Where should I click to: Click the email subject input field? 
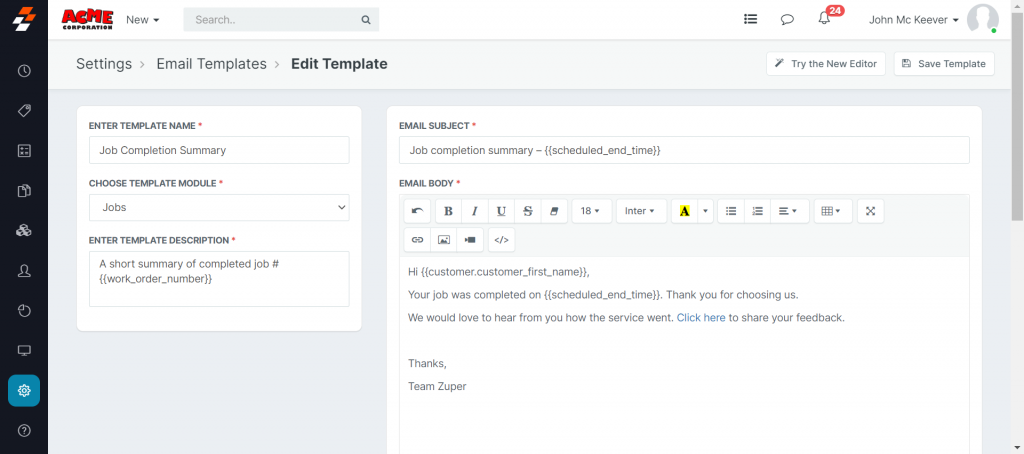(x=684, y=150)
